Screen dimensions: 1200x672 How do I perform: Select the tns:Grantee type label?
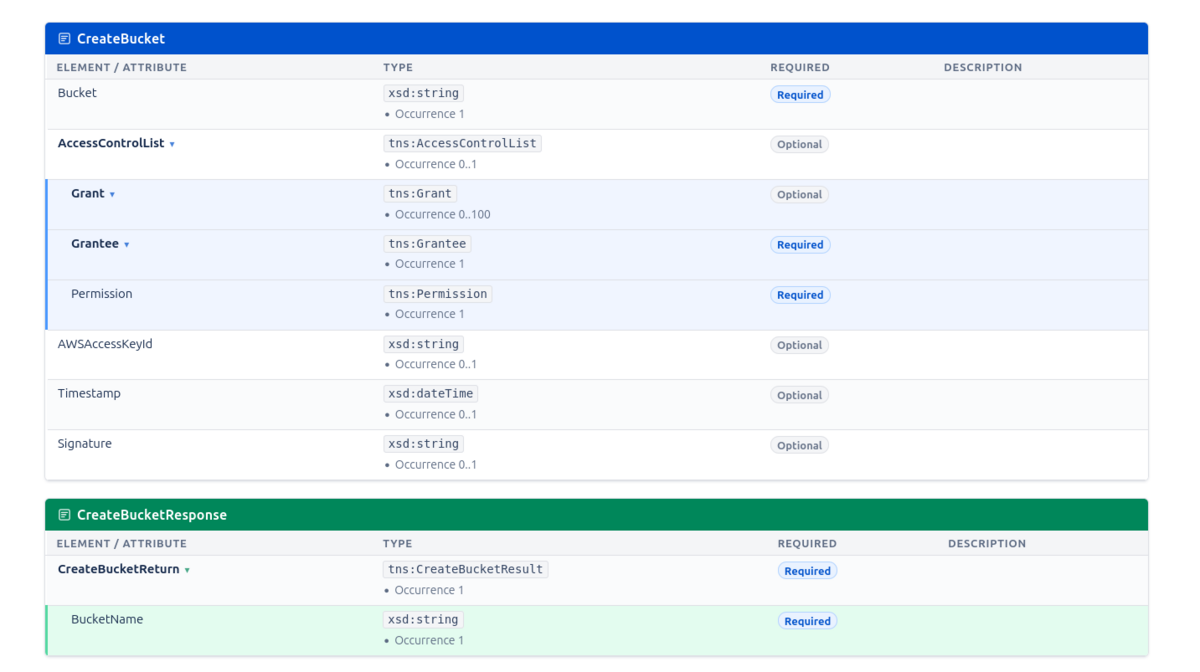427,243
